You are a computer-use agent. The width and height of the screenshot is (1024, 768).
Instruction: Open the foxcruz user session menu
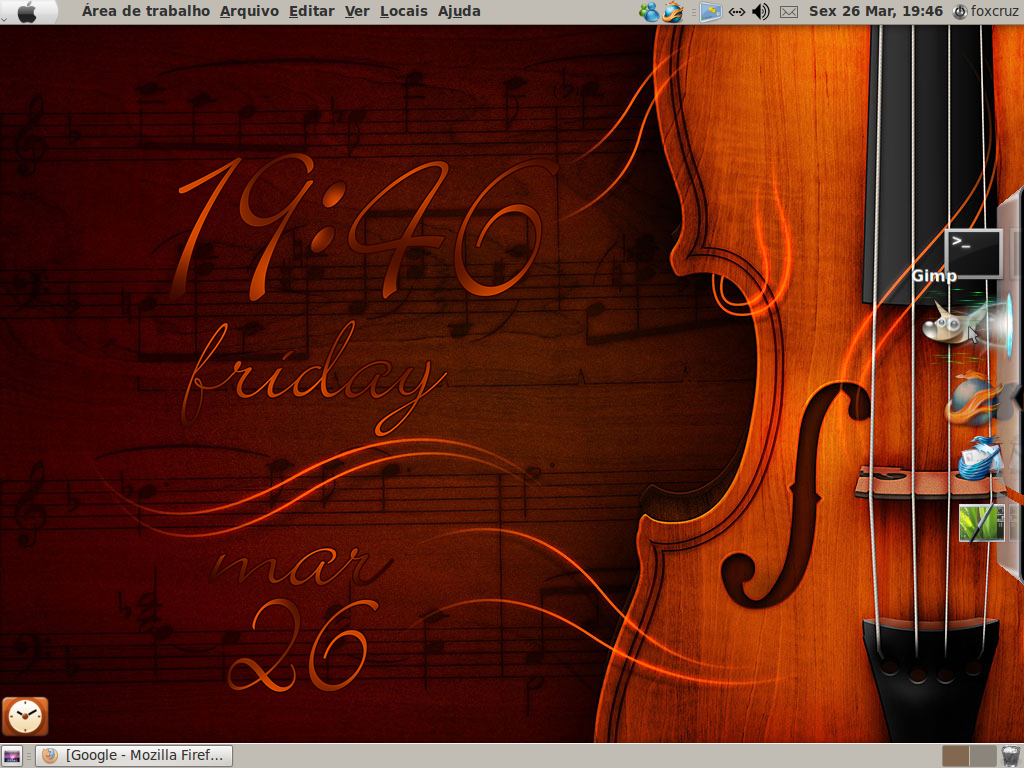tap(985, 11)
